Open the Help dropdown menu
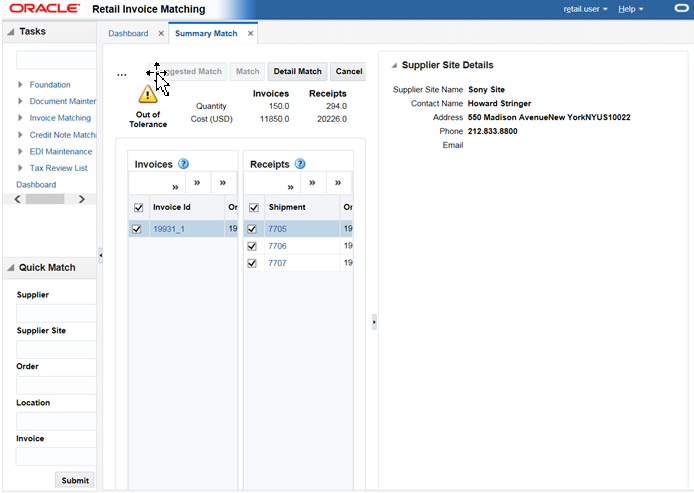This screenshot has height=493, width=694. (631, 9)
